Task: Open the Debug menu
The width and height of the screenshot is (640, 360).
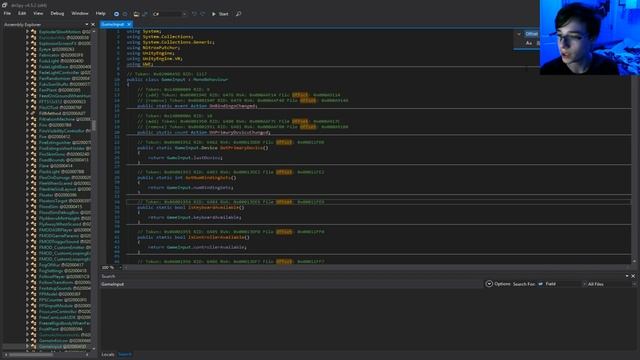Action: point(57,13)
